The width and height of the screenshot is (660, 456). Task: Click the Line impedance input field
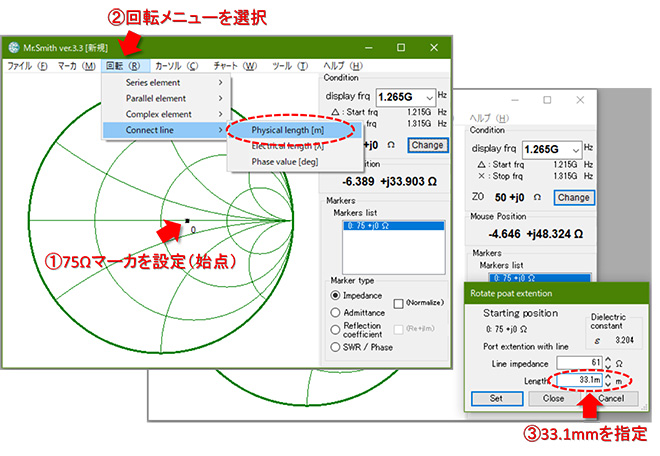pos(580,363)
